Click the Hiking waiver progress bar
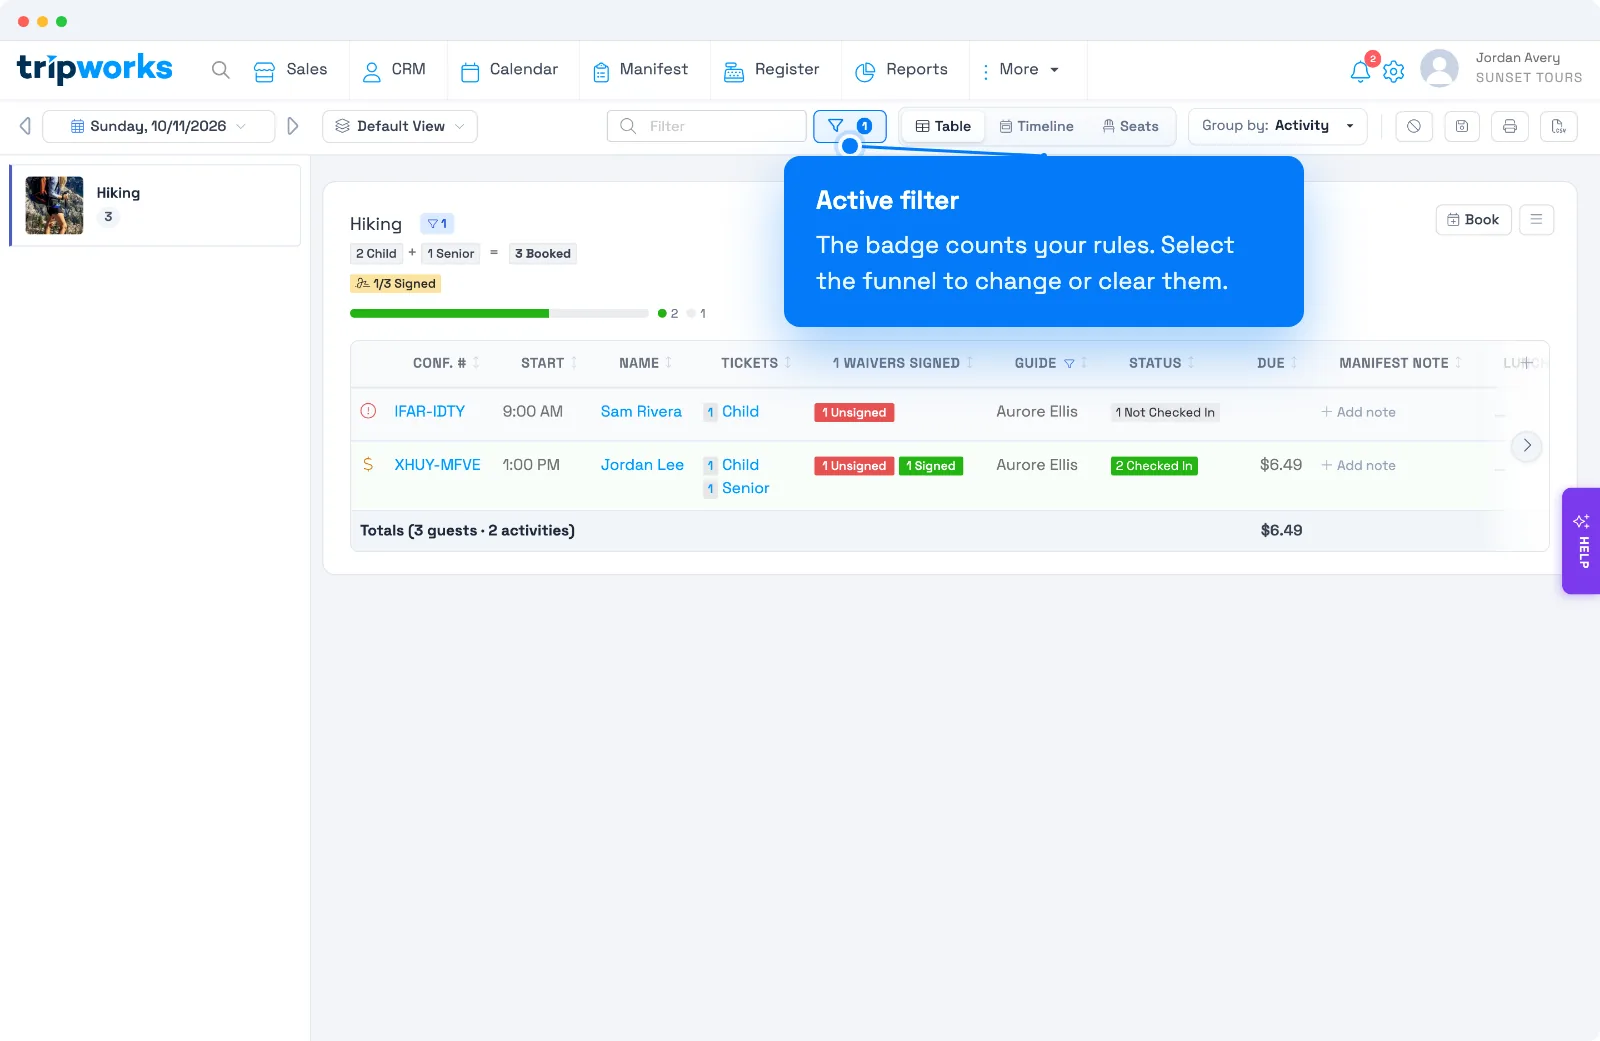 tap(499, 314)
